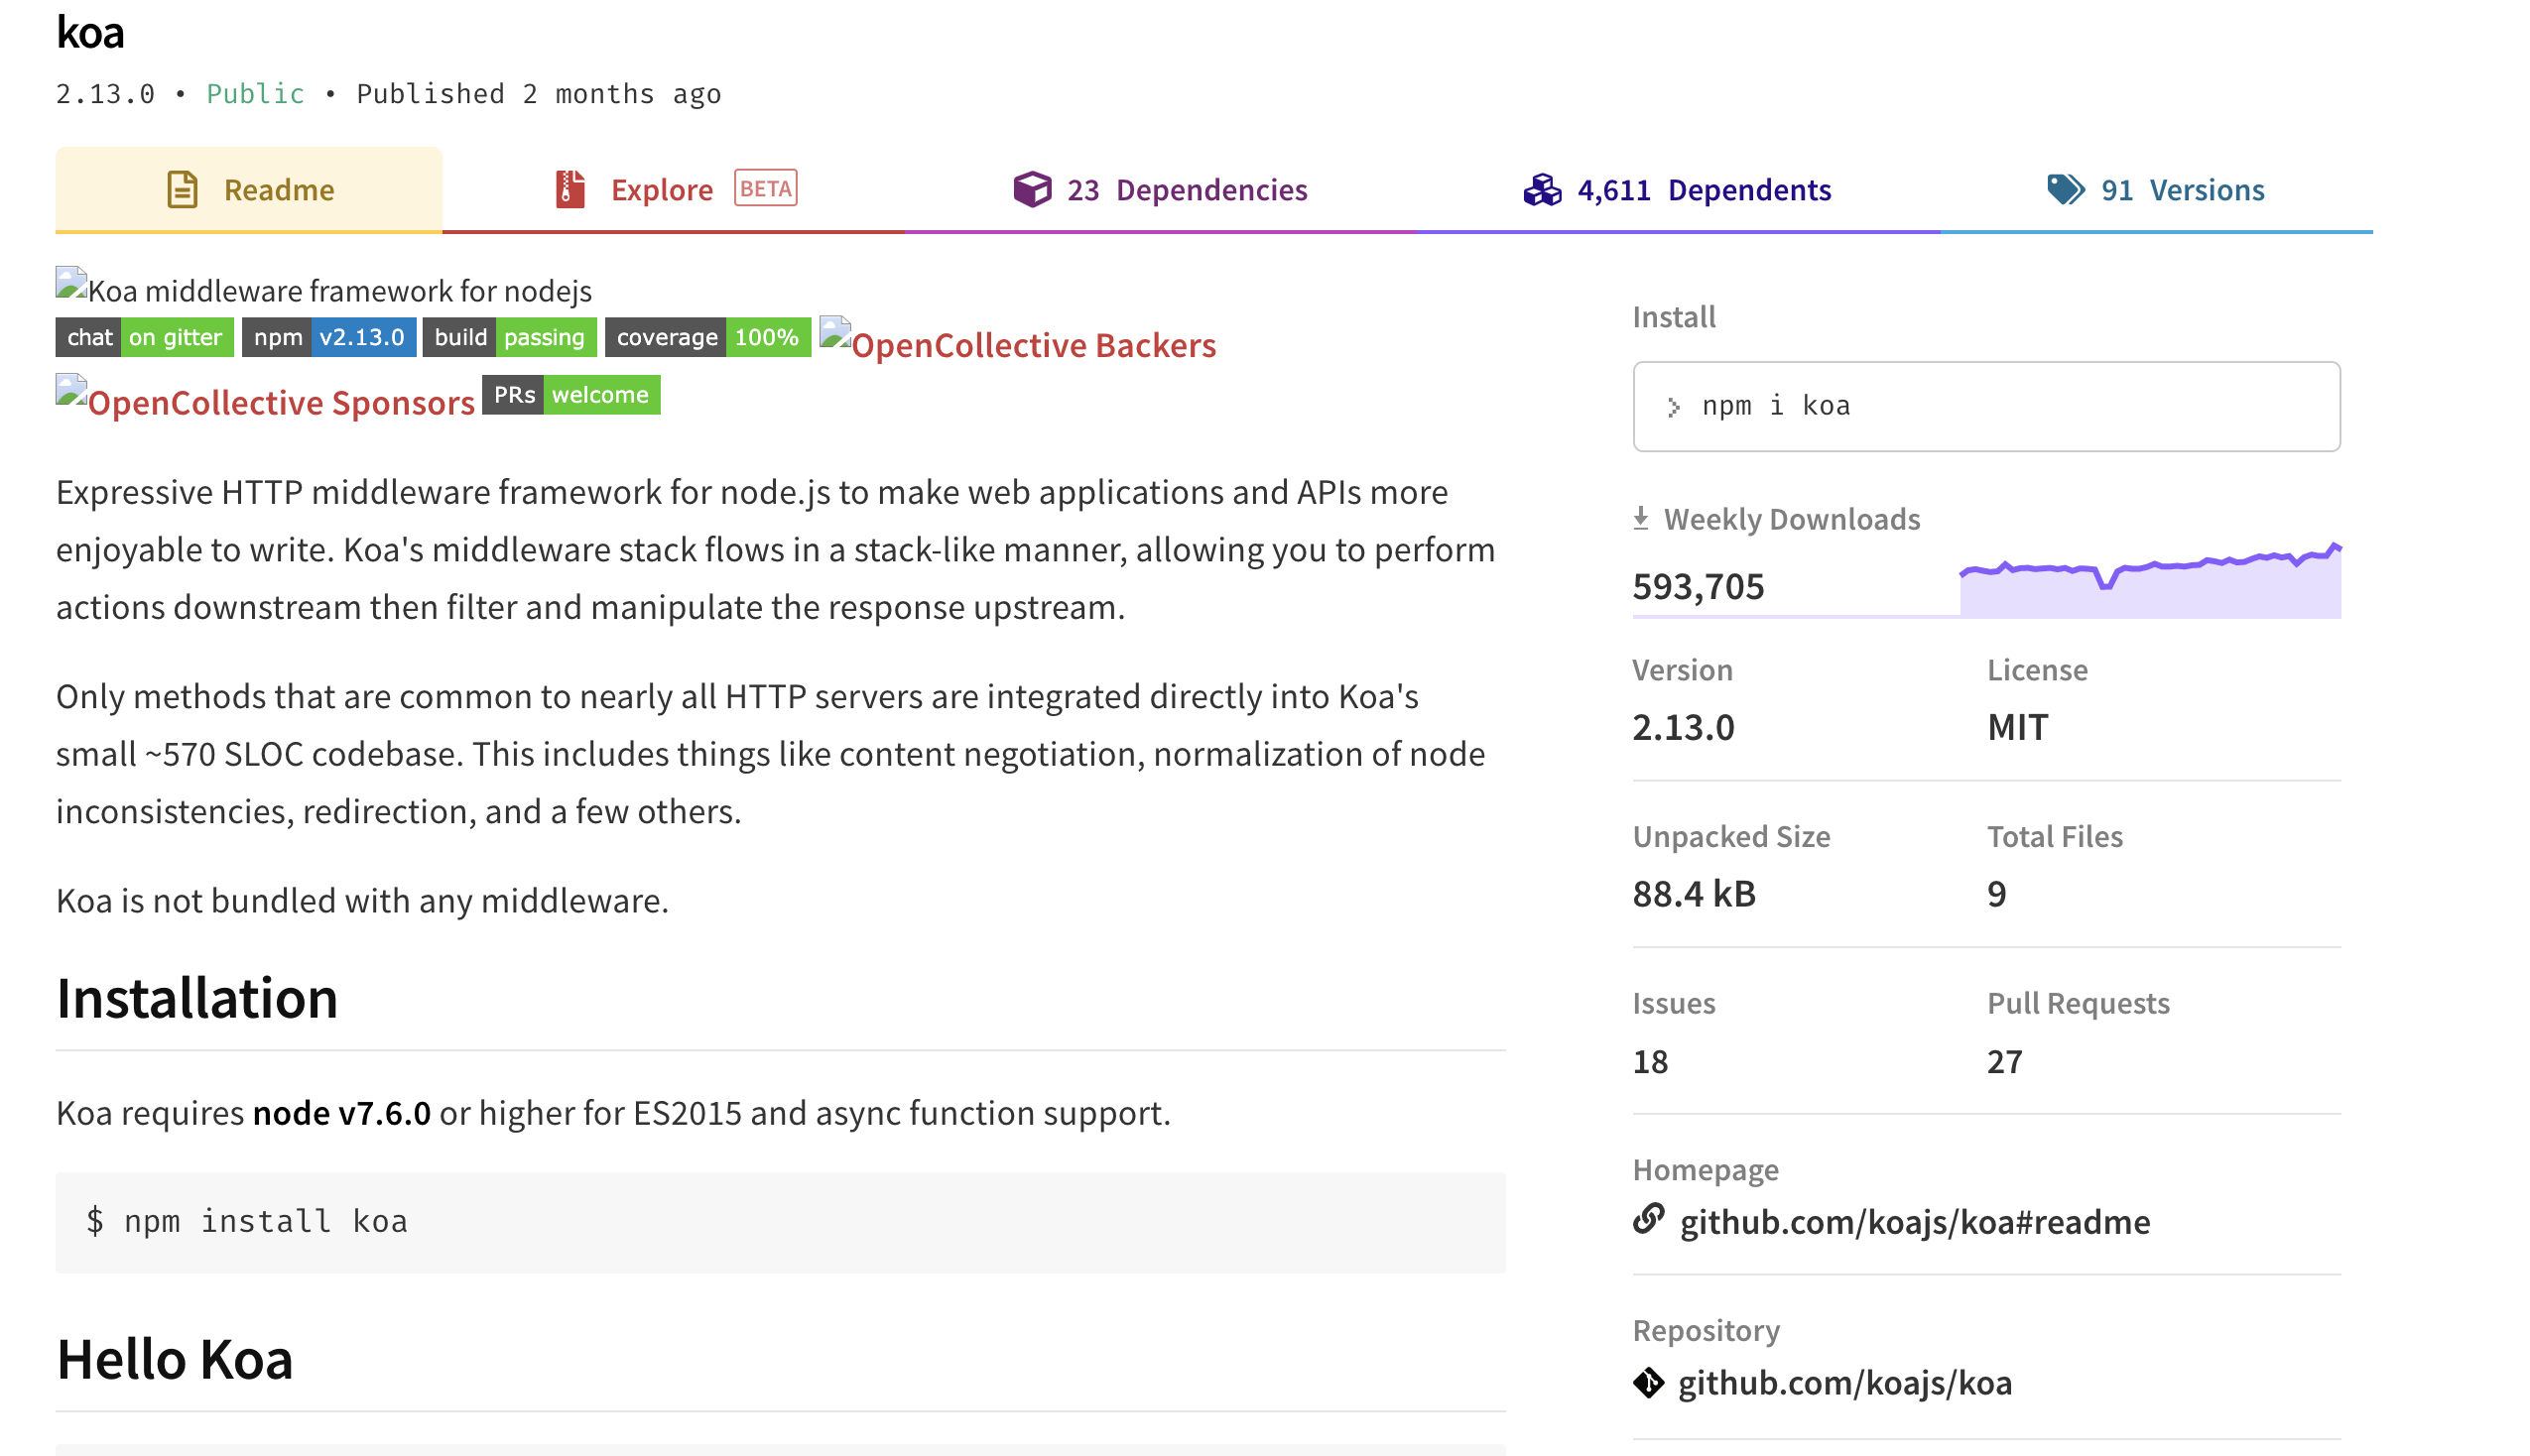Open the 4,611 Dependents tab
This screenshot has height=1456, width=2530.
coord(1703,190)
